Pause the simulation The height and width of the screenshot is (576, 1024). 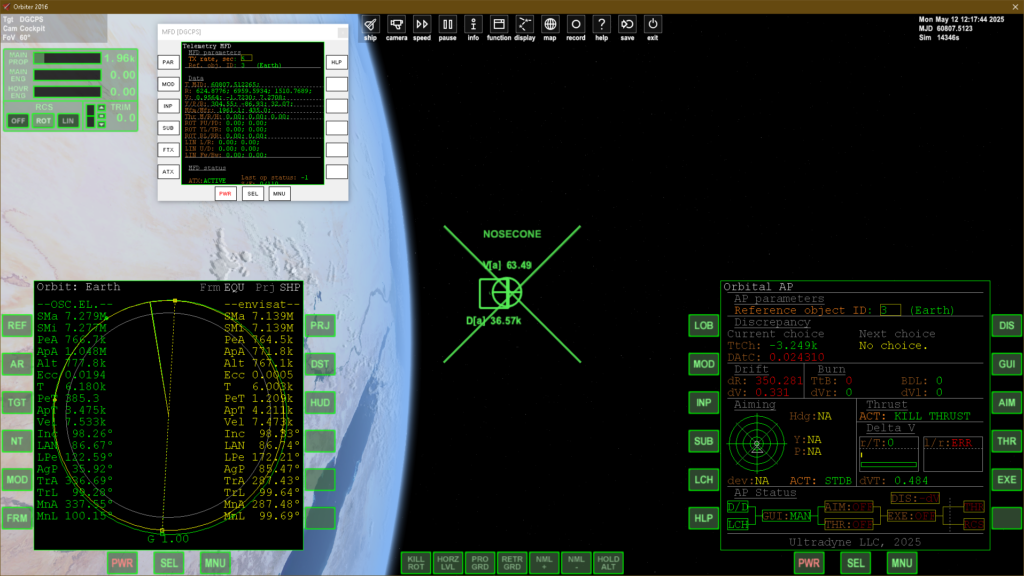(x=447, y=29)
